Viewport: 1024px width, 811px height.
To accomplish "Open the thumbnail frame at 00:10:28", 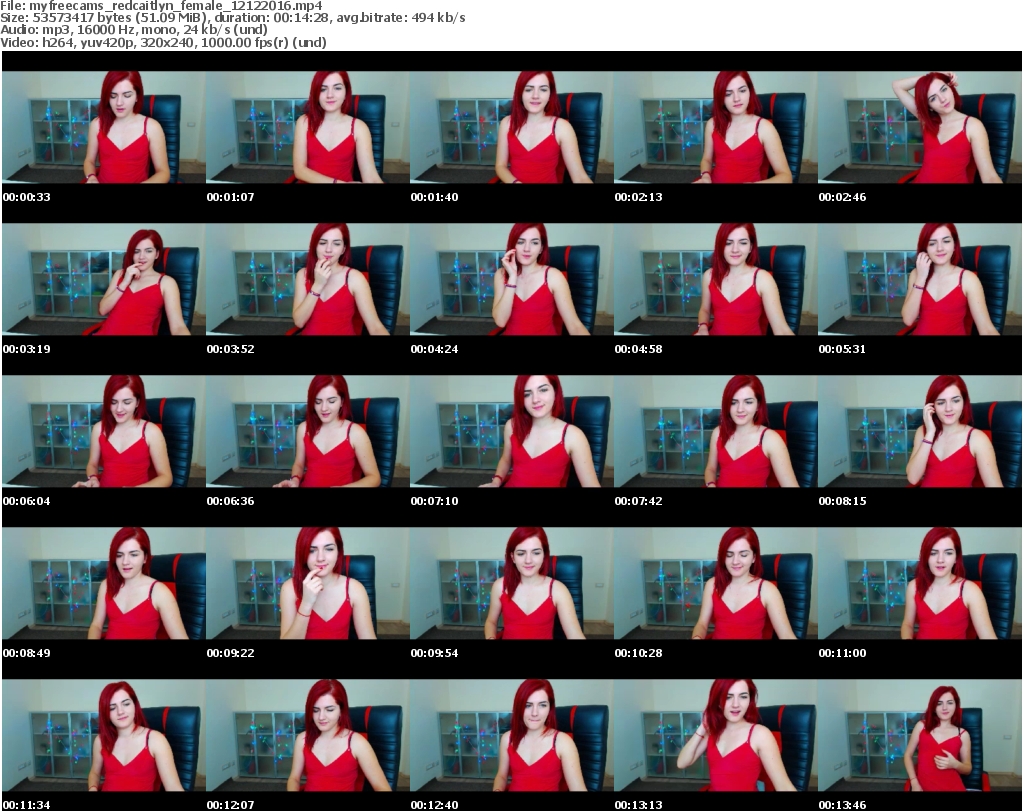I will coord(715,583).
